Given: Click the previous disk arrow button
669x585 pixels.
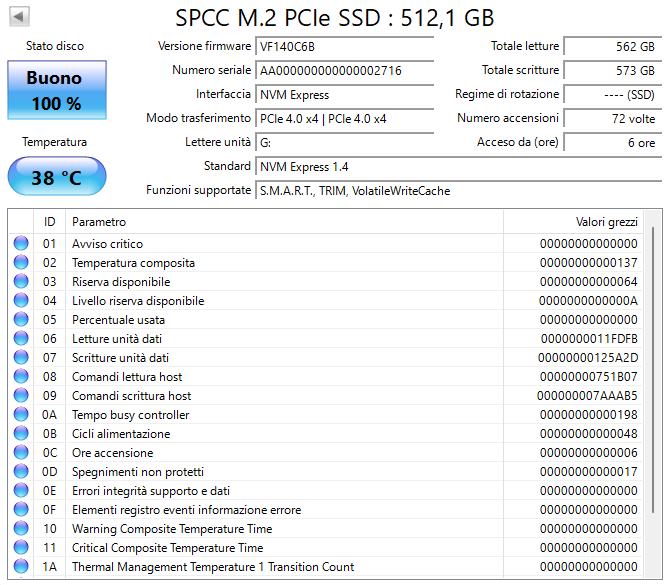Looking at the screenshot, I should [19, 17].
